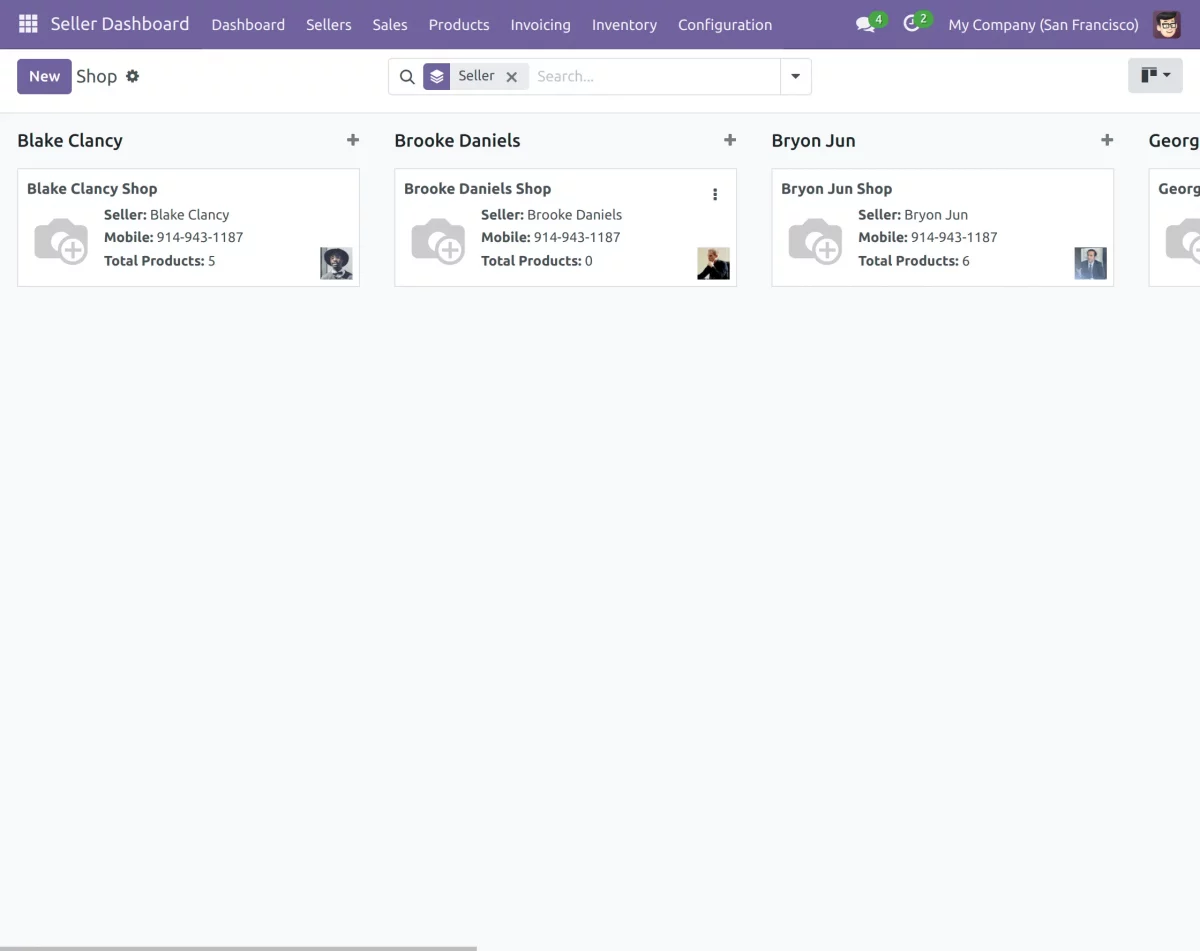Click 'Seller: Blake Clancy' text

point(167,215)
